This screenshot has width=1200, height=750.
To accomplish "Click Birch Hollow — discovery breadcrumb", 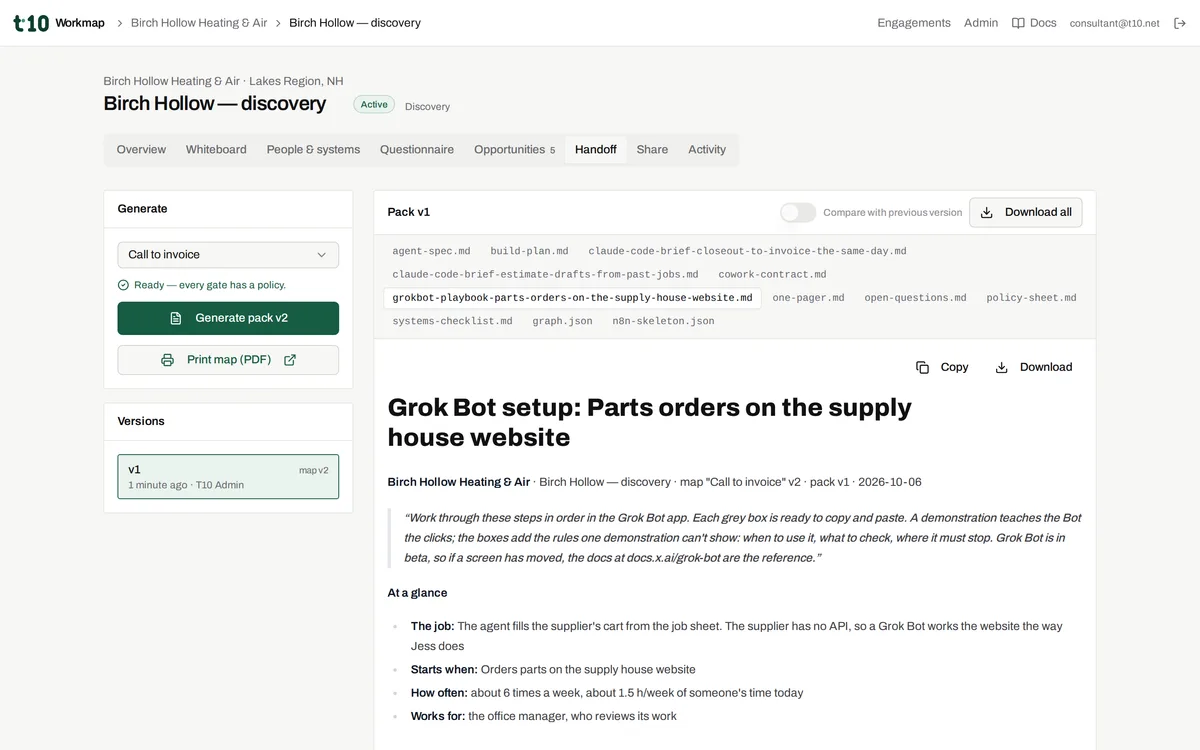I will (355, 23).
